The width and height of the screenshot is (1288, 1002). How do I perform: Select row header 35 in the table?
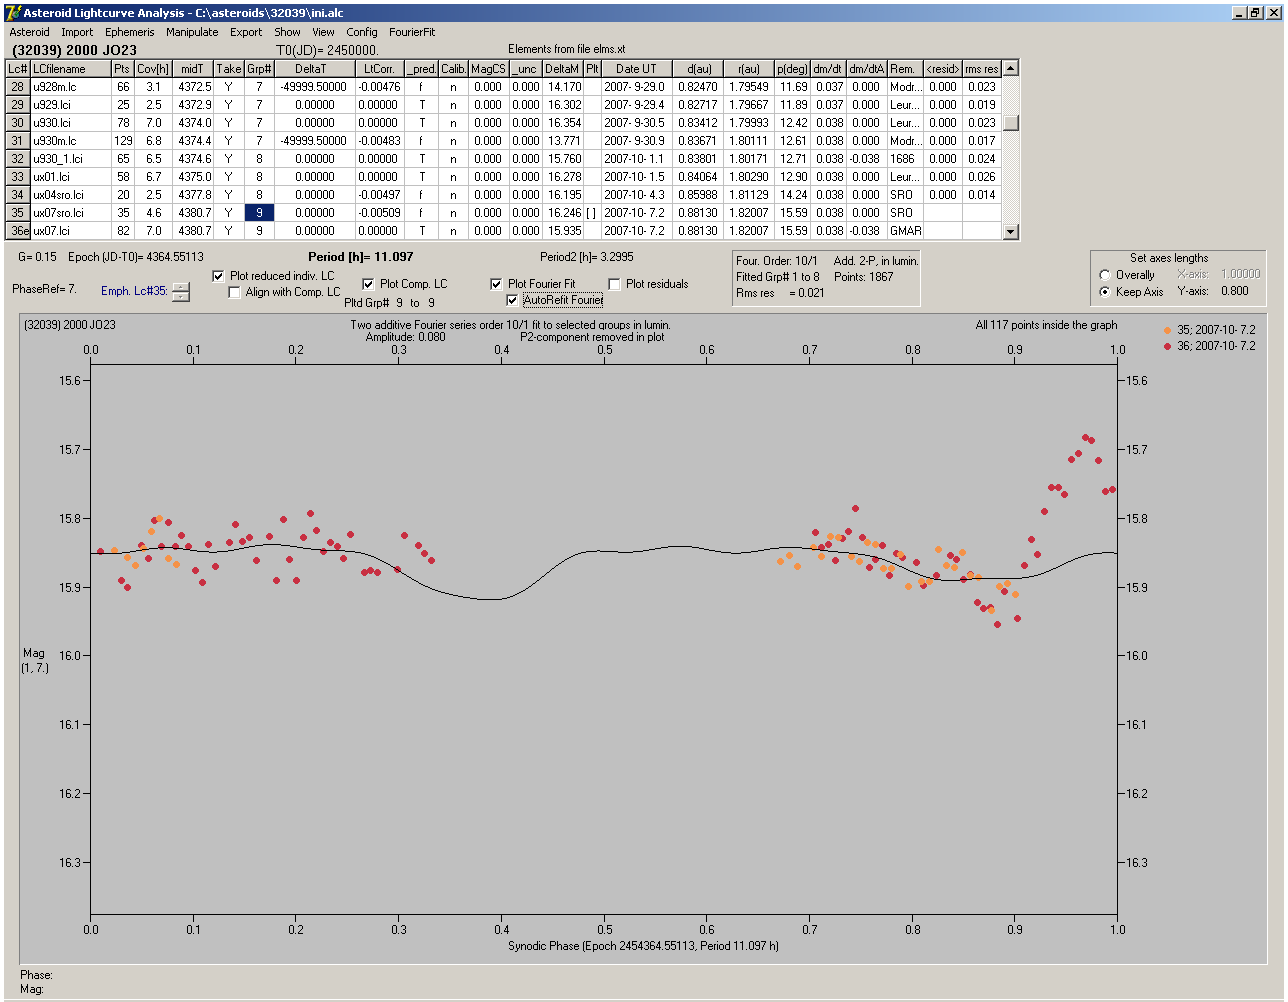tap(17, 213)
